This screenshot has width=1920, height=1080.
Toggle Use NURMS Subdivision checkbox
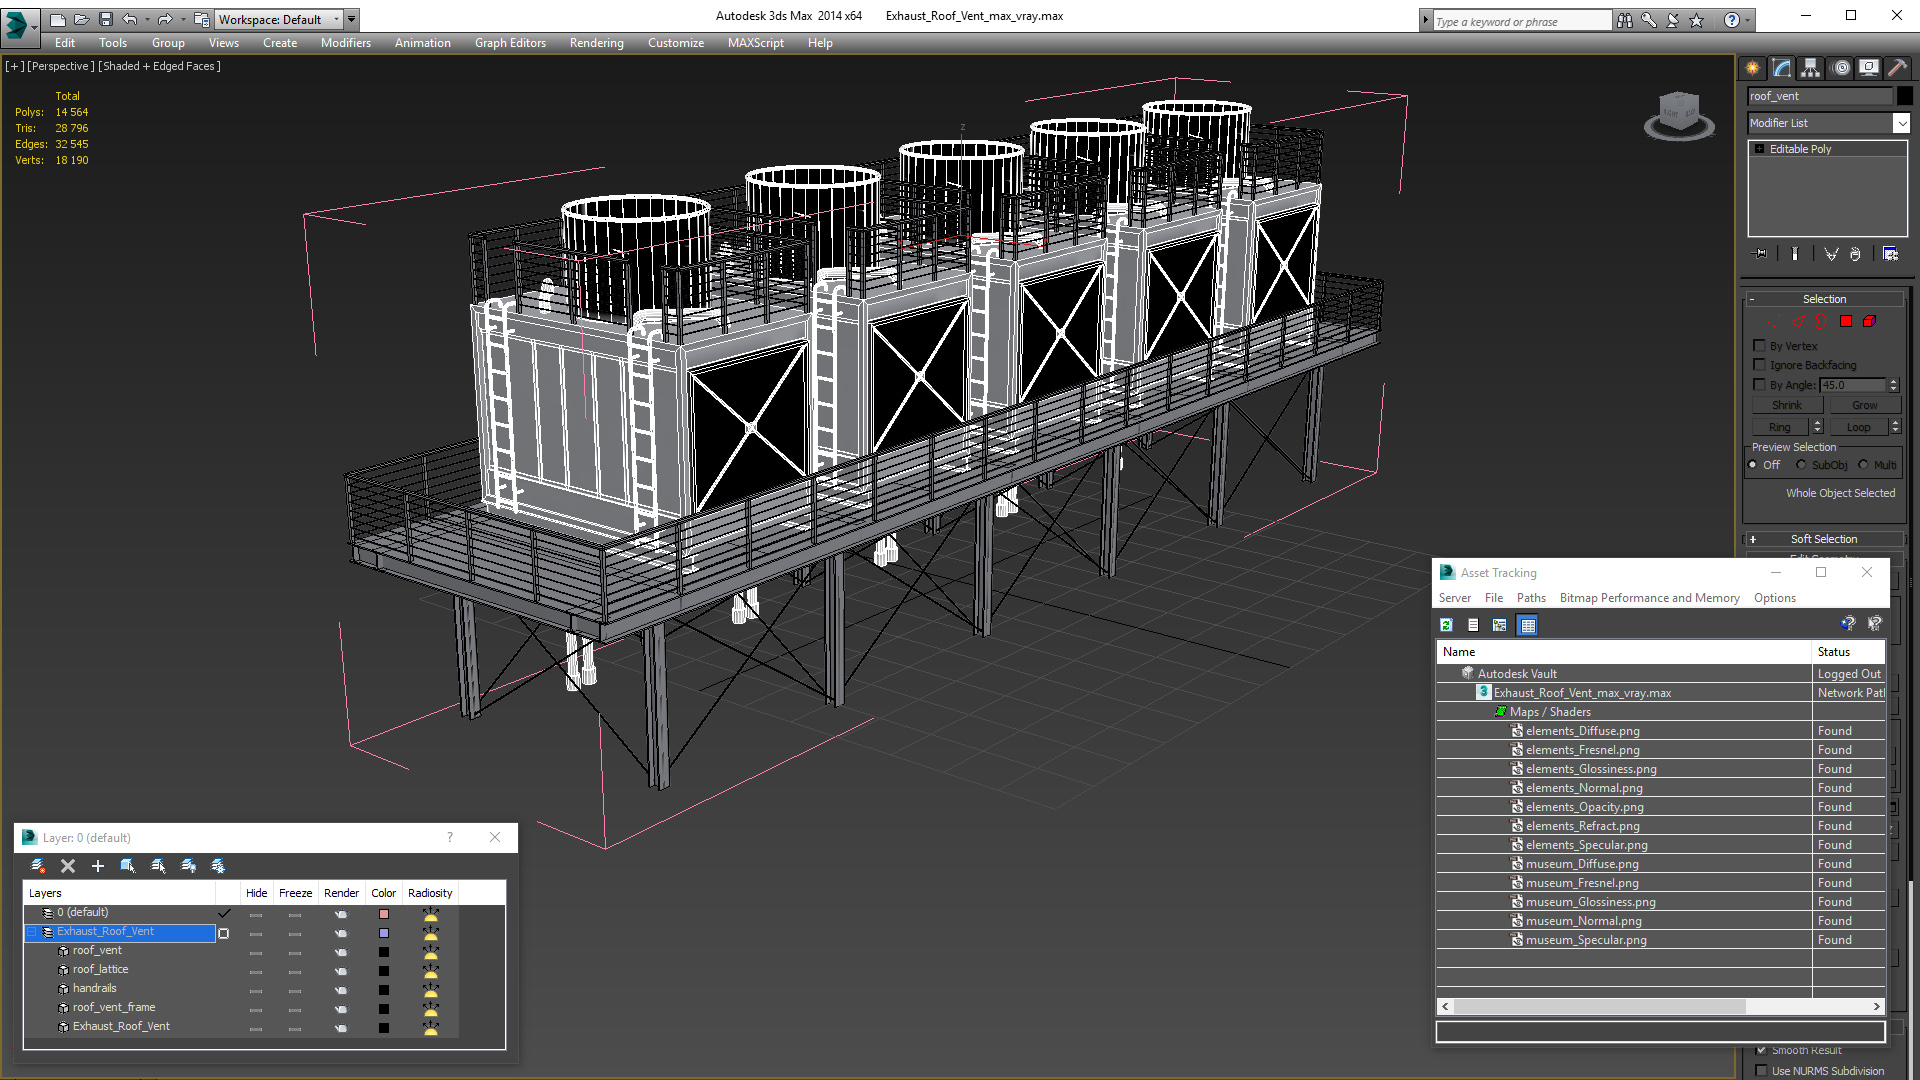1761,1071
